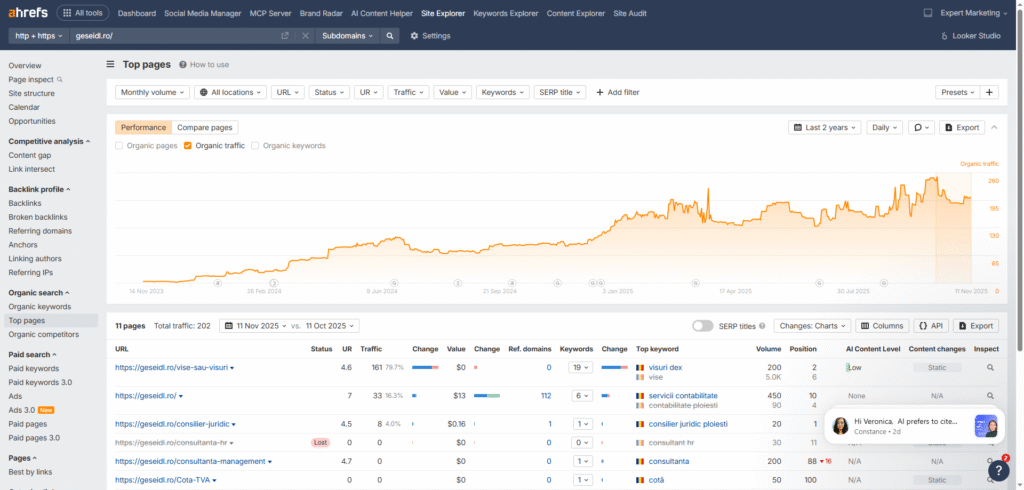Uncheck the Organic traffic checkbox
Viewport: 1024px width, 490px height.
(x=188, y=146)
